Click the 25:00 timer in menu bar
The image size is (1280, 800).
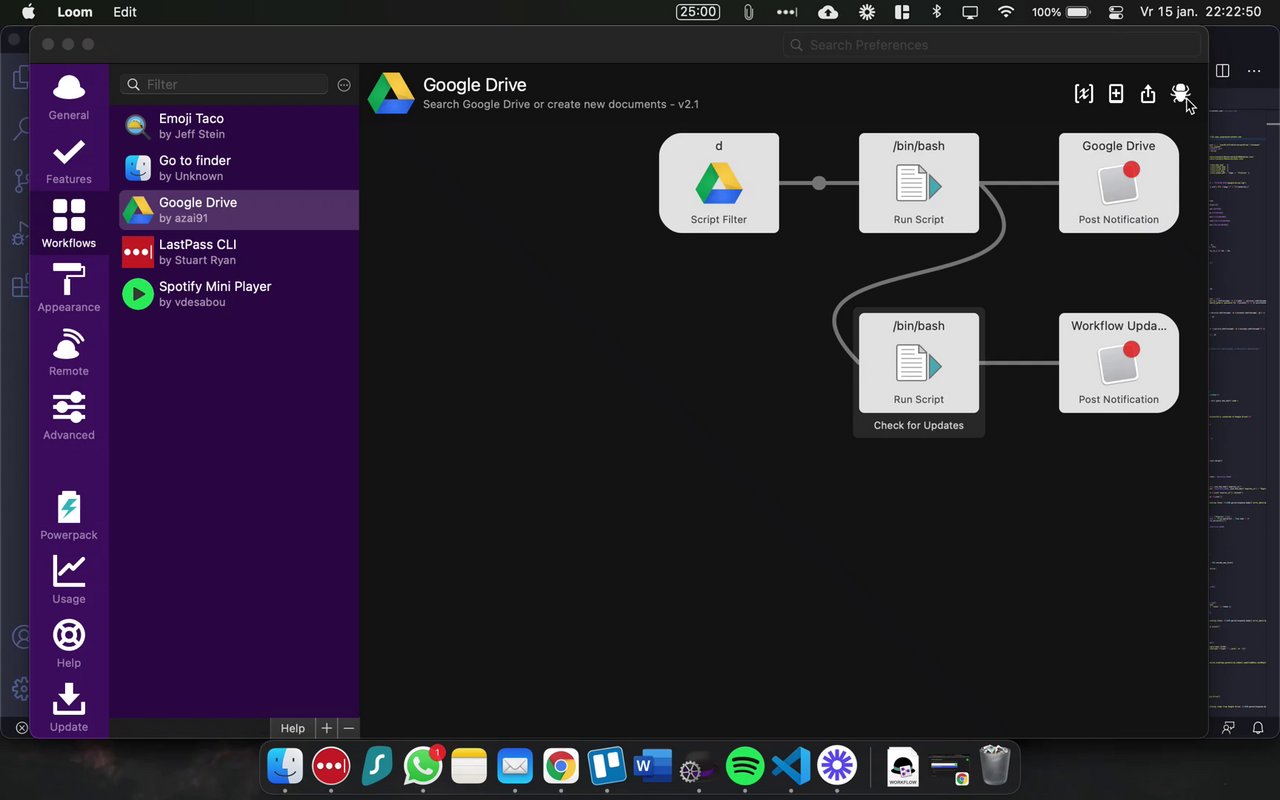[x=698, y=12]
